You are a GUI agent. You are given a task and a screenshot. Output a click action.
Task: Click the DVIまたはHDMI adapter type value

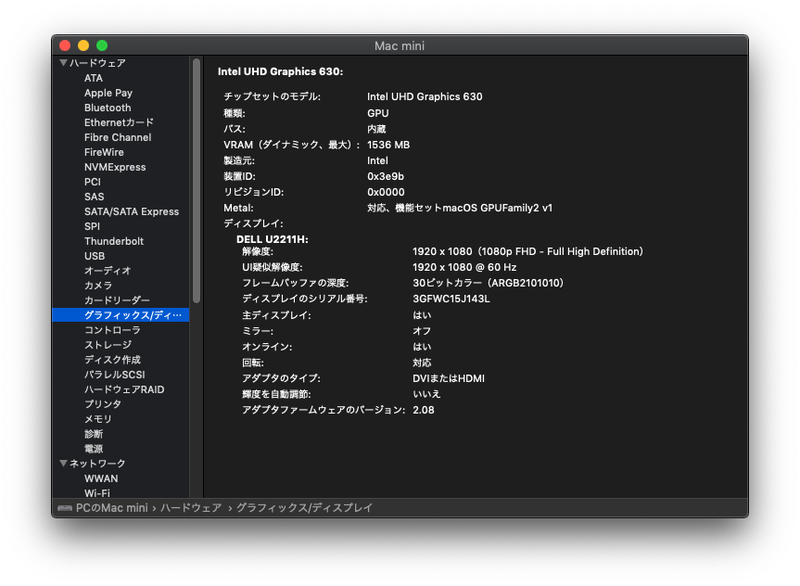point(448,378)
